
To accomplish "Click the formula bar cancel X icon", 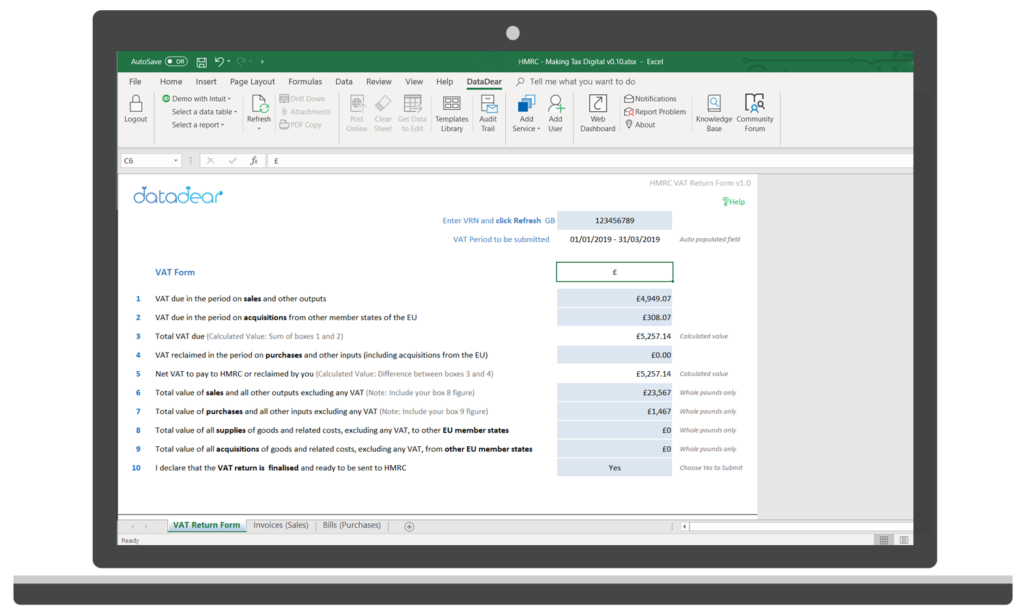I will click(x=210, y=161).
